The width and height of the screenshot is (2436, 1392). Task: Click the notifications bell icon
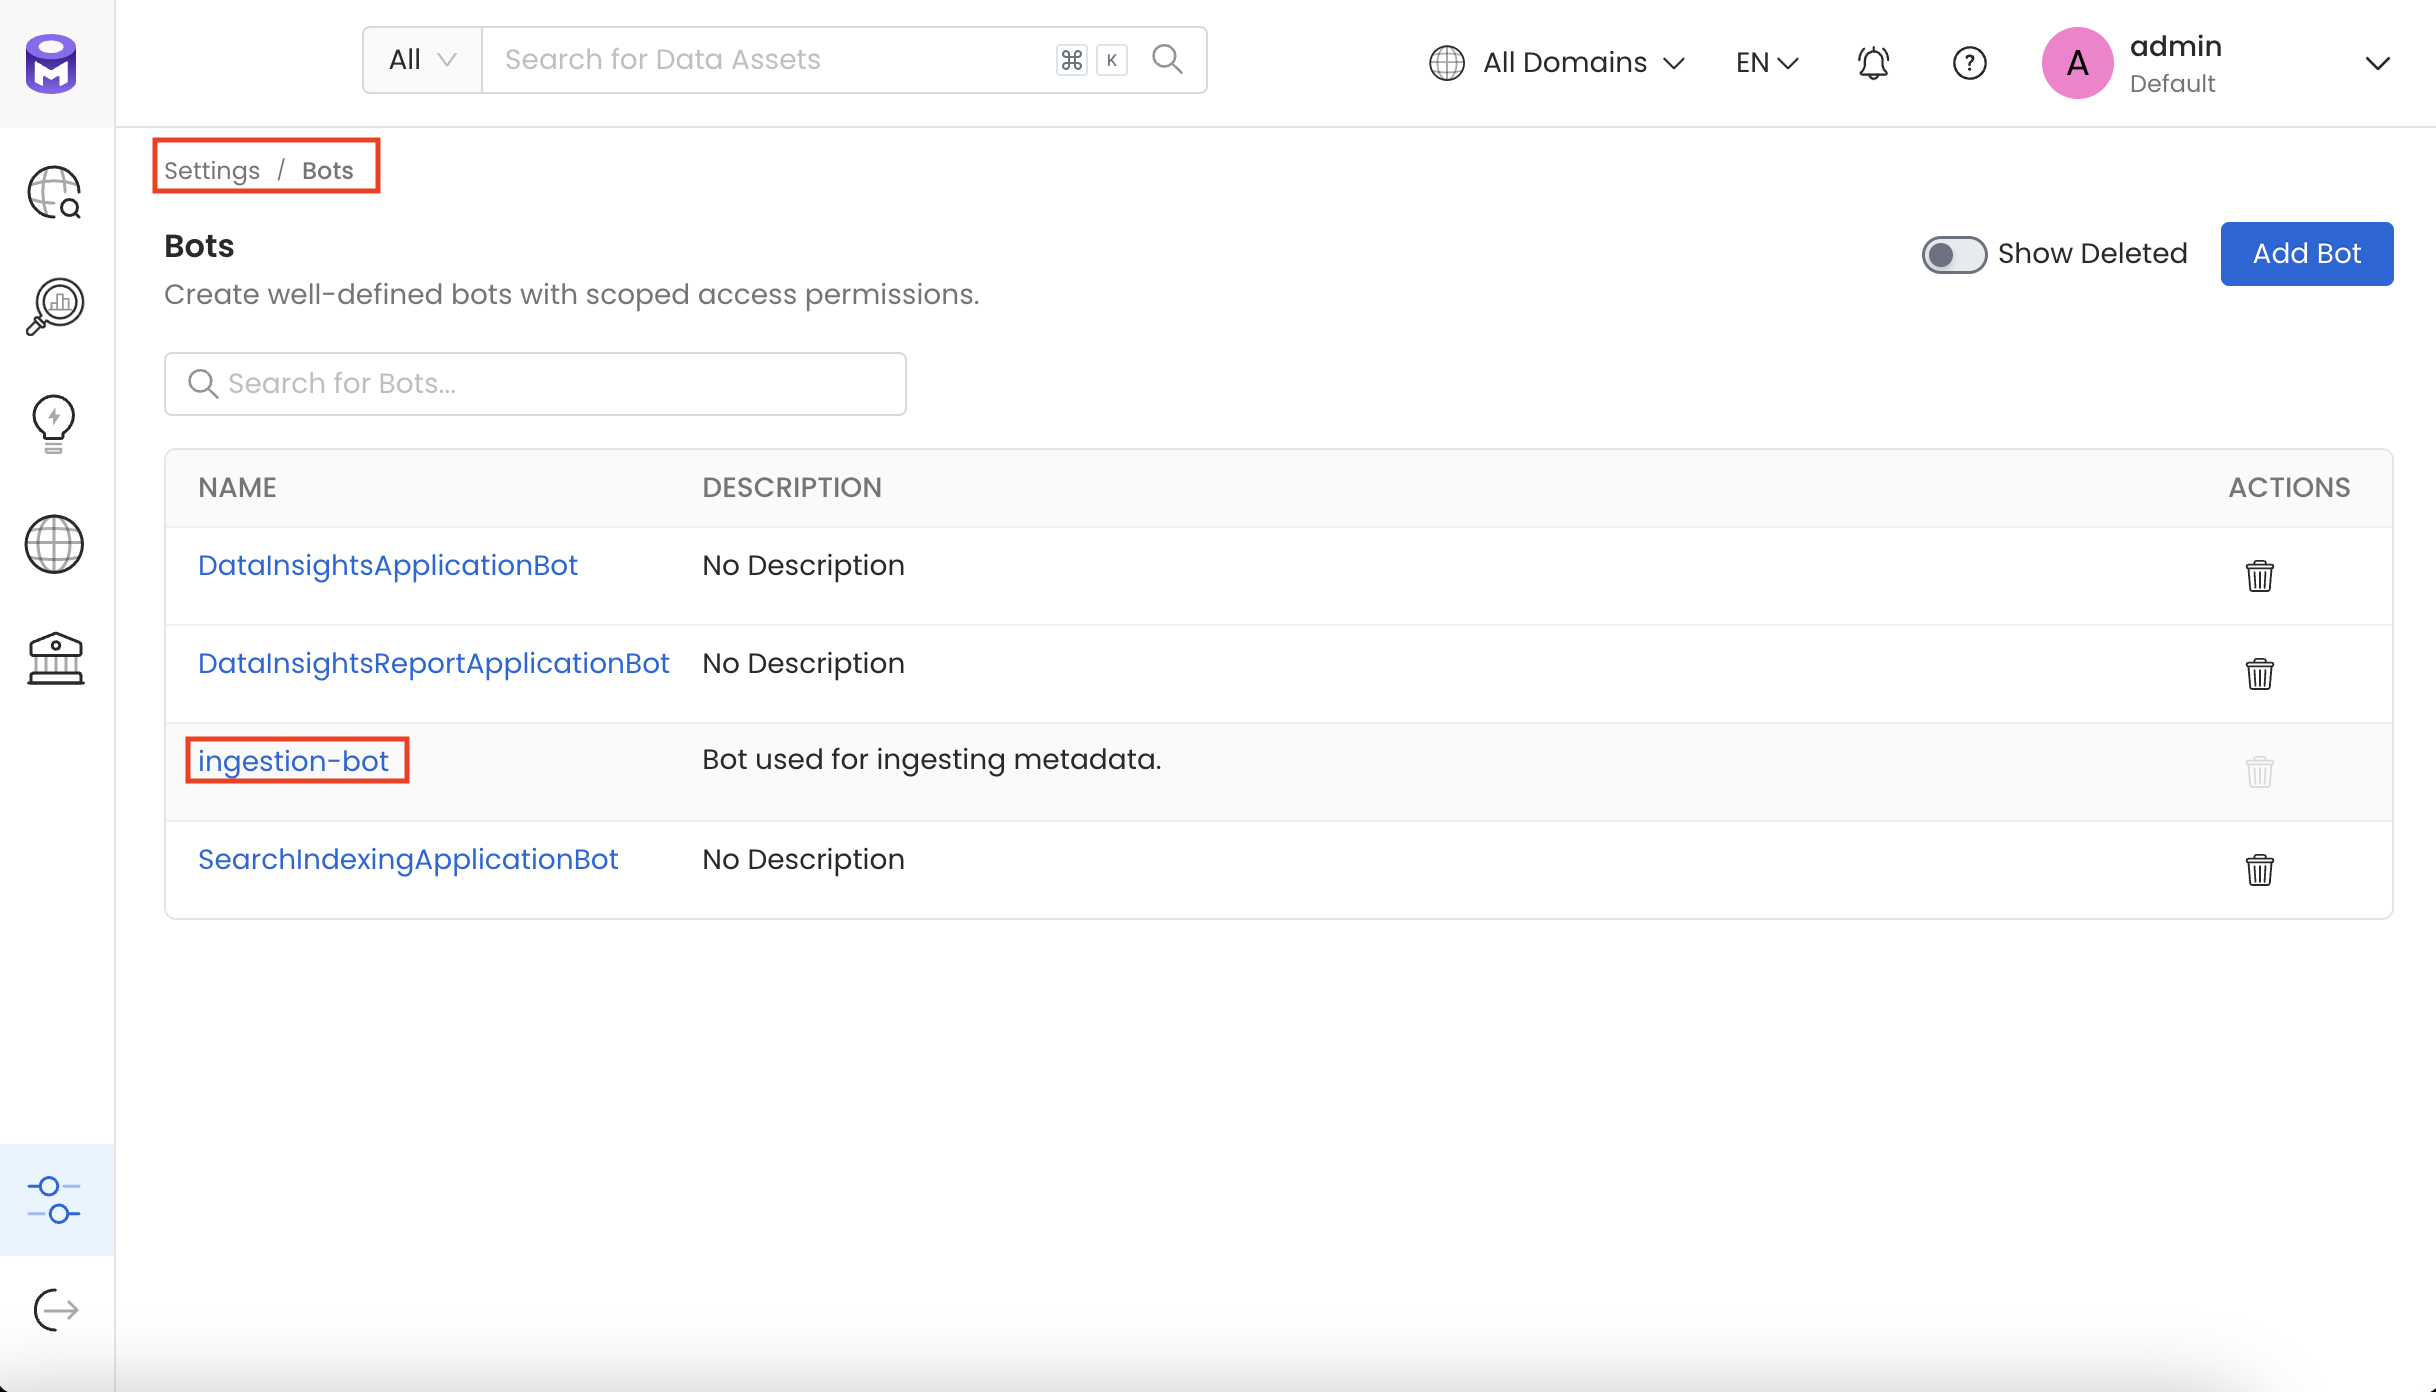tap(1873, 62)
